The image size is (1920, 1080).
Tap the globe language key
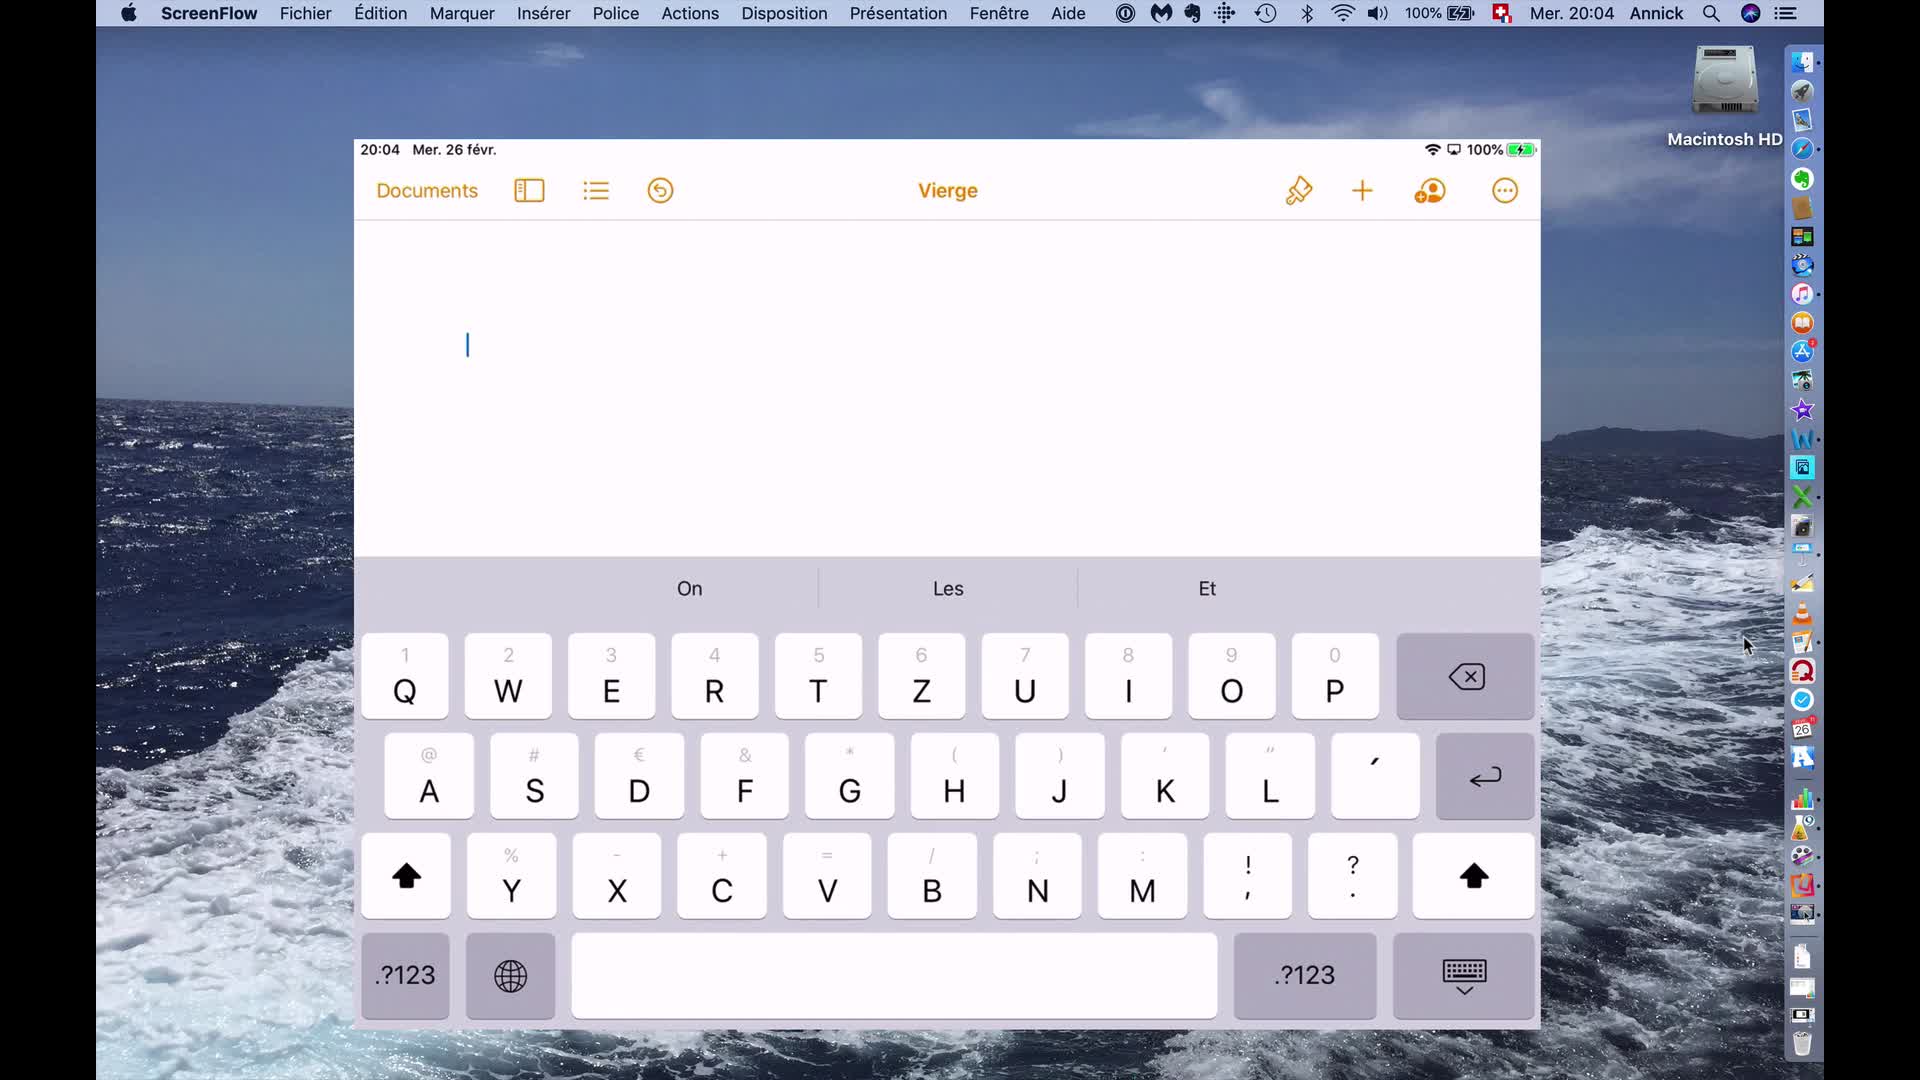coord(510,976)
